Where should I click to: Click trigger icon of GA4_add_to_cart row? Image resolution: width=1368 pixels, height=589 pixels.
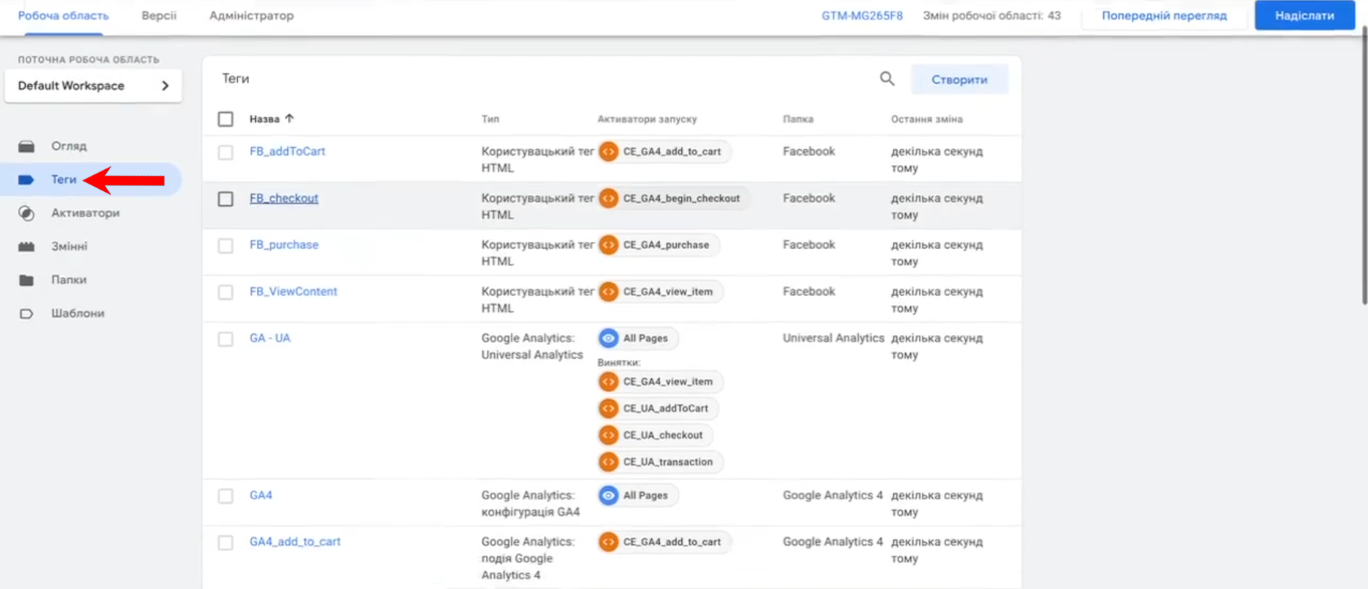[609, 542]
